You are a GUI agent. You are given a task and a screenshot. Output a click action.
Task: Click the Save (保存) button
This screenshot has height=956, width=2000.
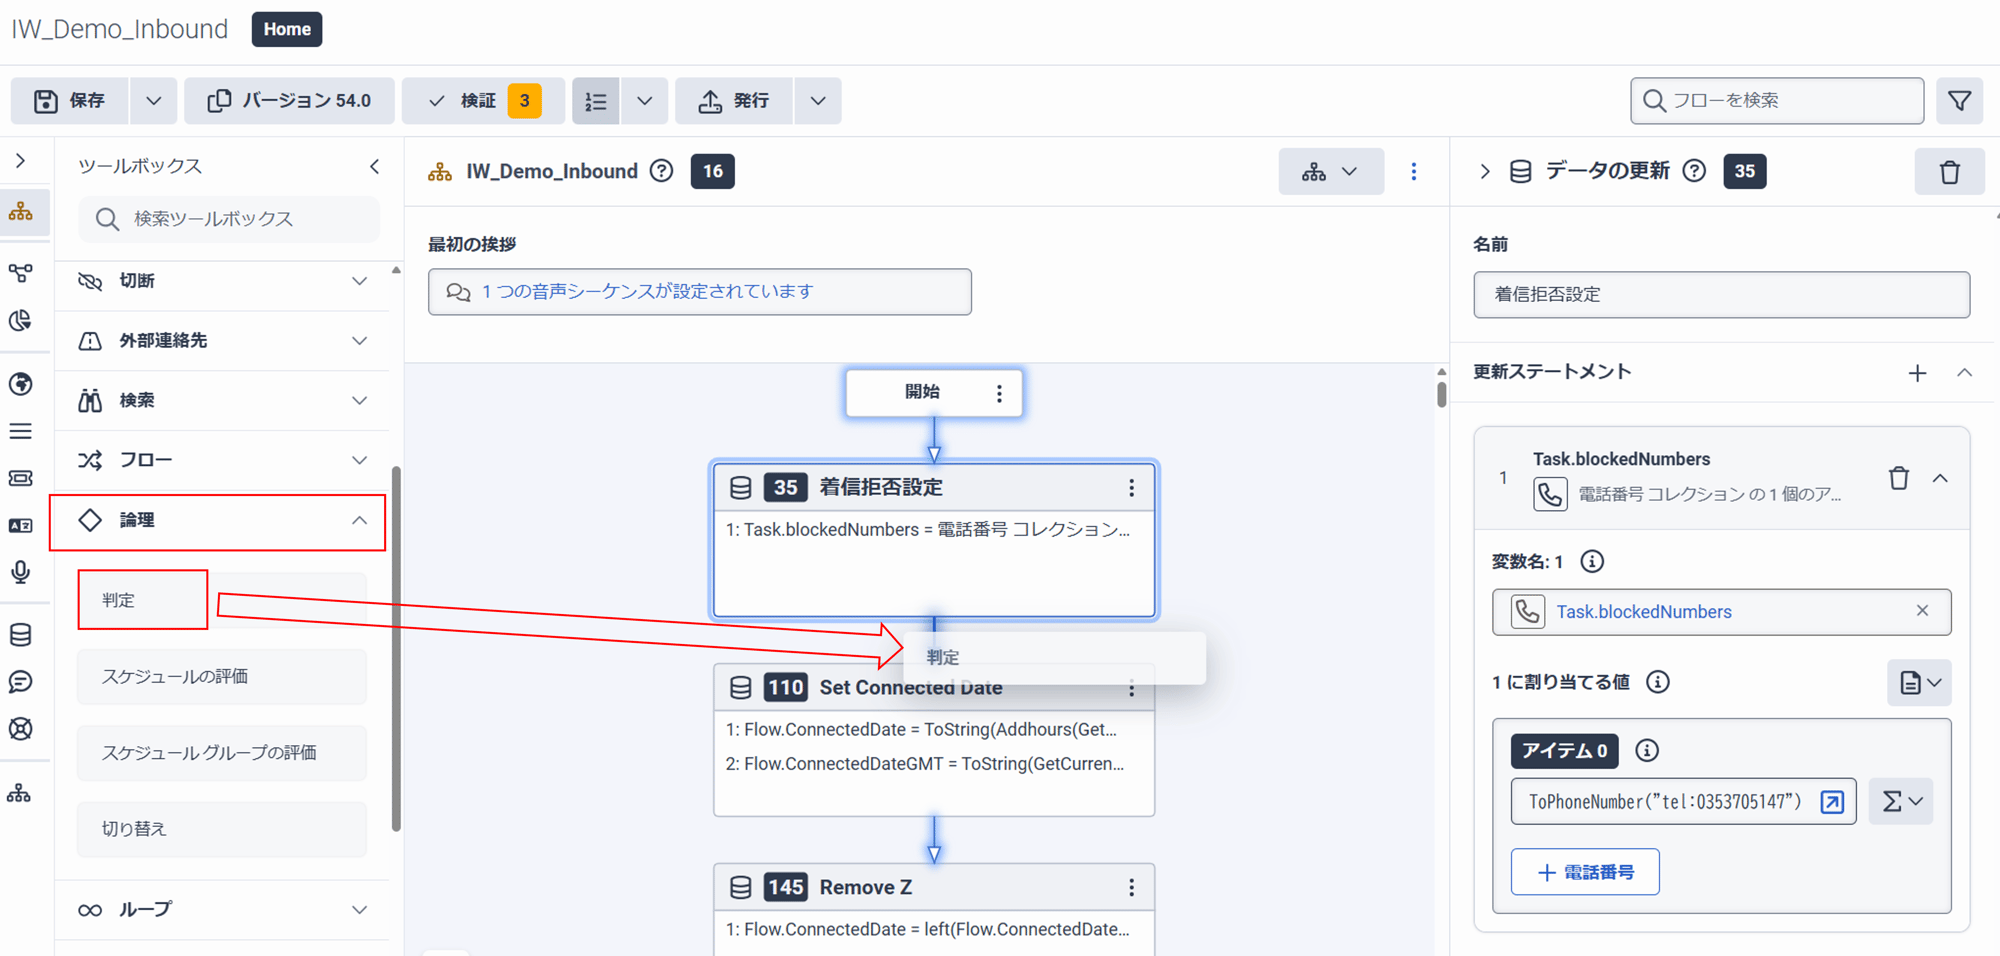[x=70, y=101]
